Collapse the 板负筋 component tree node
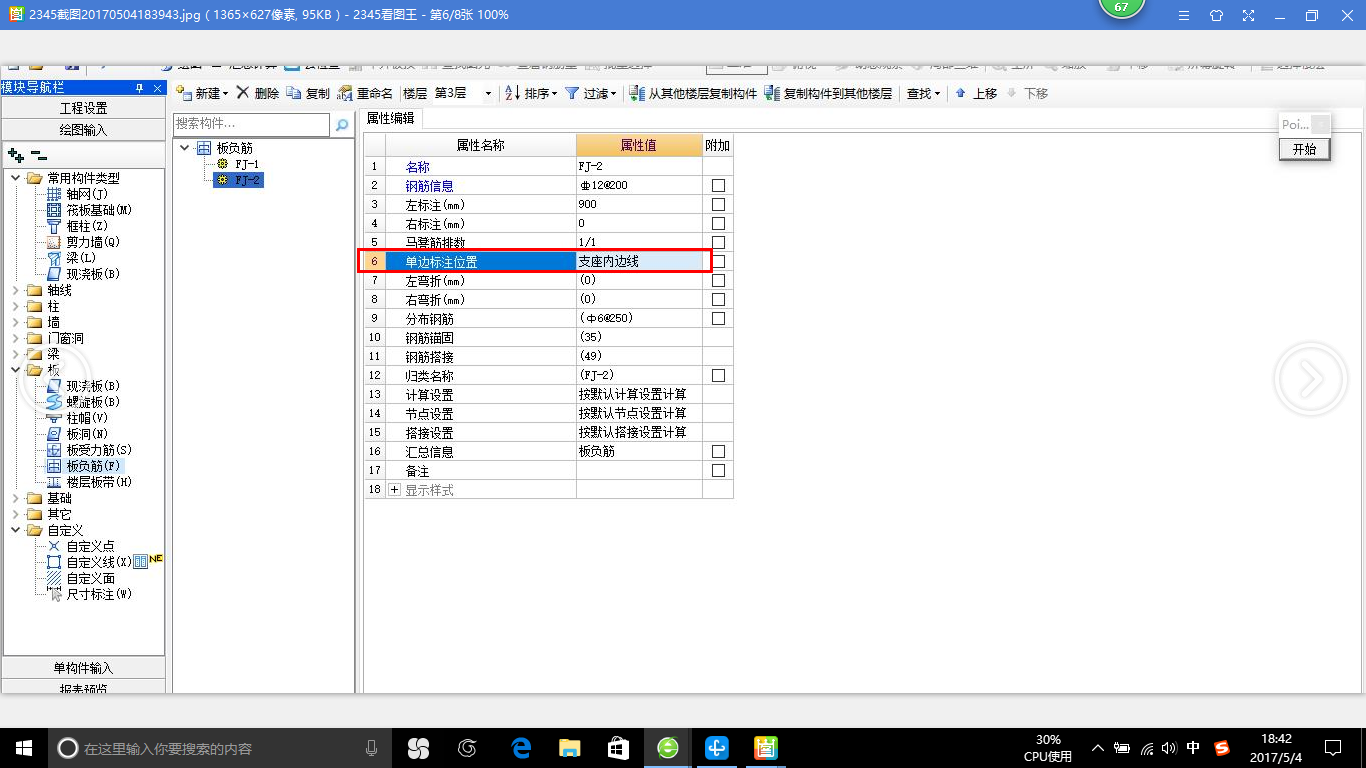This screenshot has height=768, width=1366. point(185,148)
